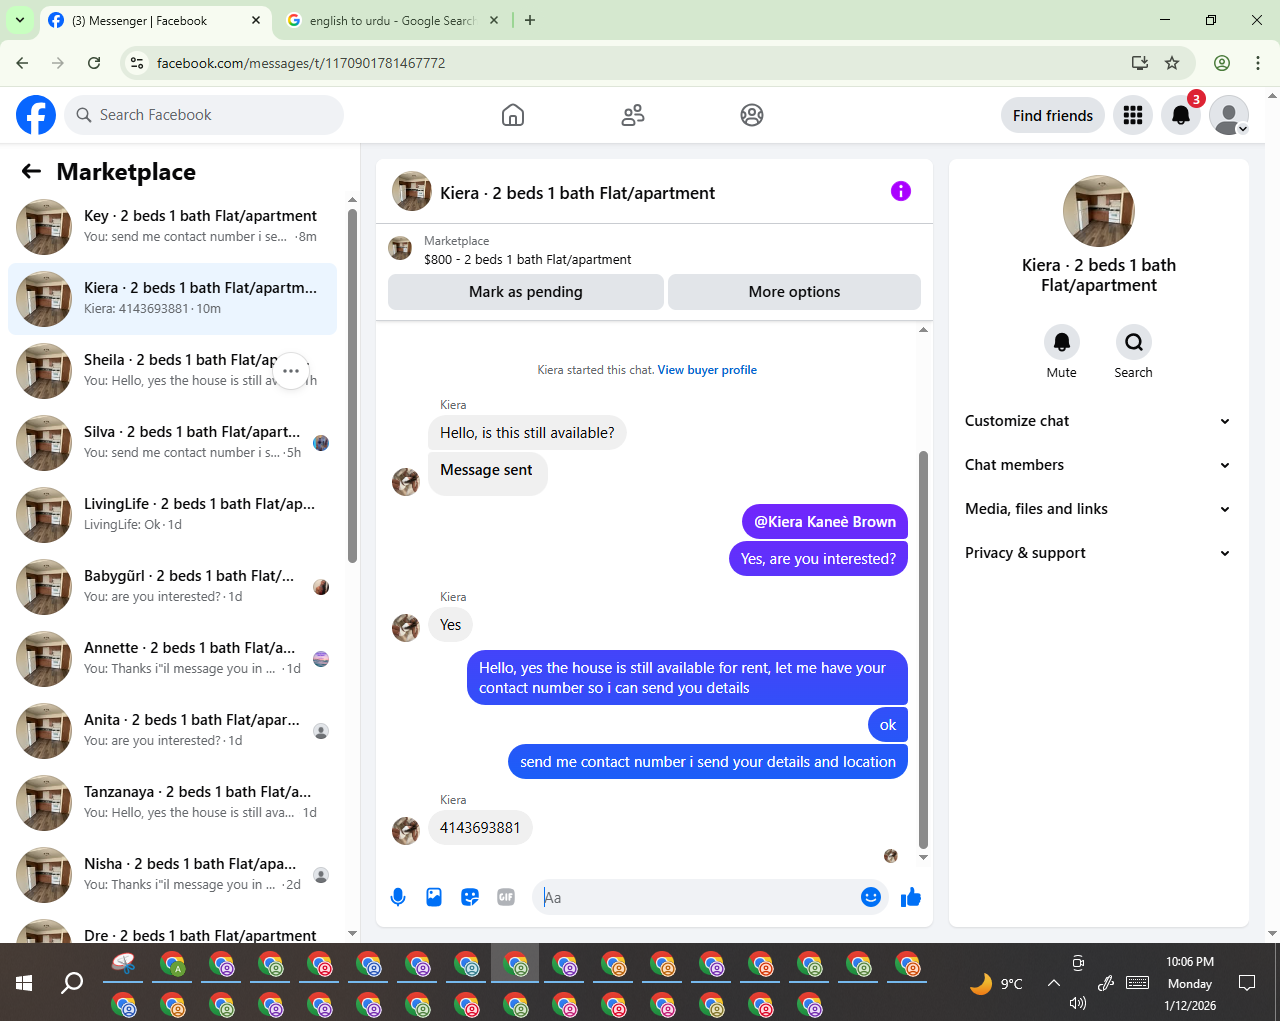The image size is (1280, 1021).
Task: Bookmark this page star icon
Action: (1172, 63)
